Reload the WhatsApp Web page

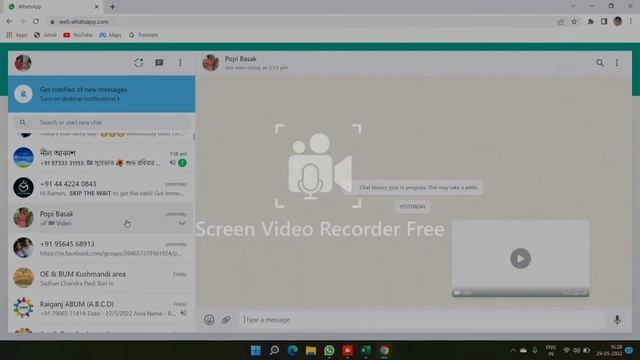(x=36, y=22)
